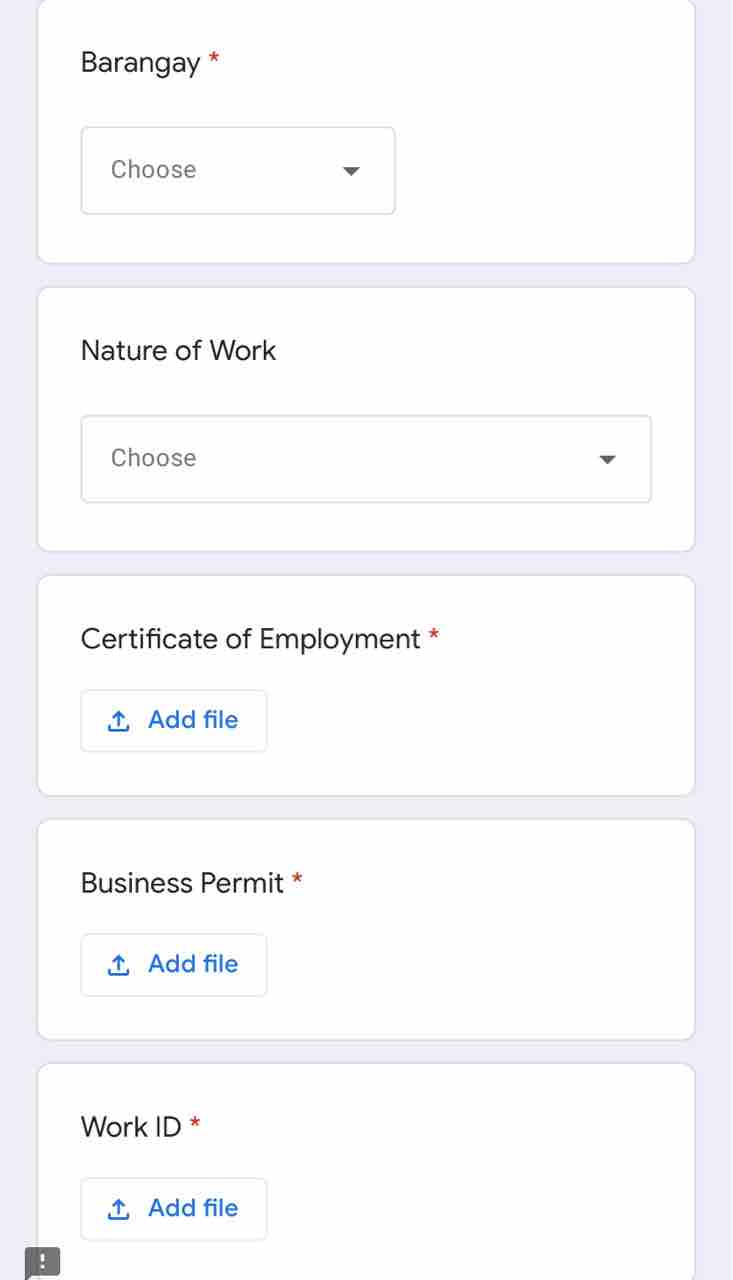Click the 'Add file' text for Certificate of Employment
This screenshot has width=733, height=1280.
[193, 720]
